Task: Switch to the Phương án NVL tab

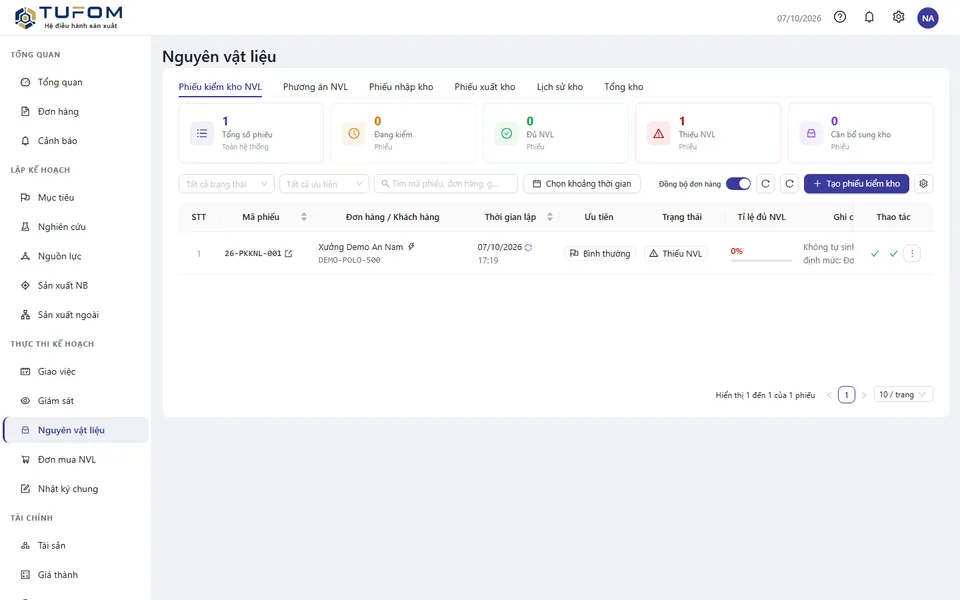Action: (x=315, y=87)
